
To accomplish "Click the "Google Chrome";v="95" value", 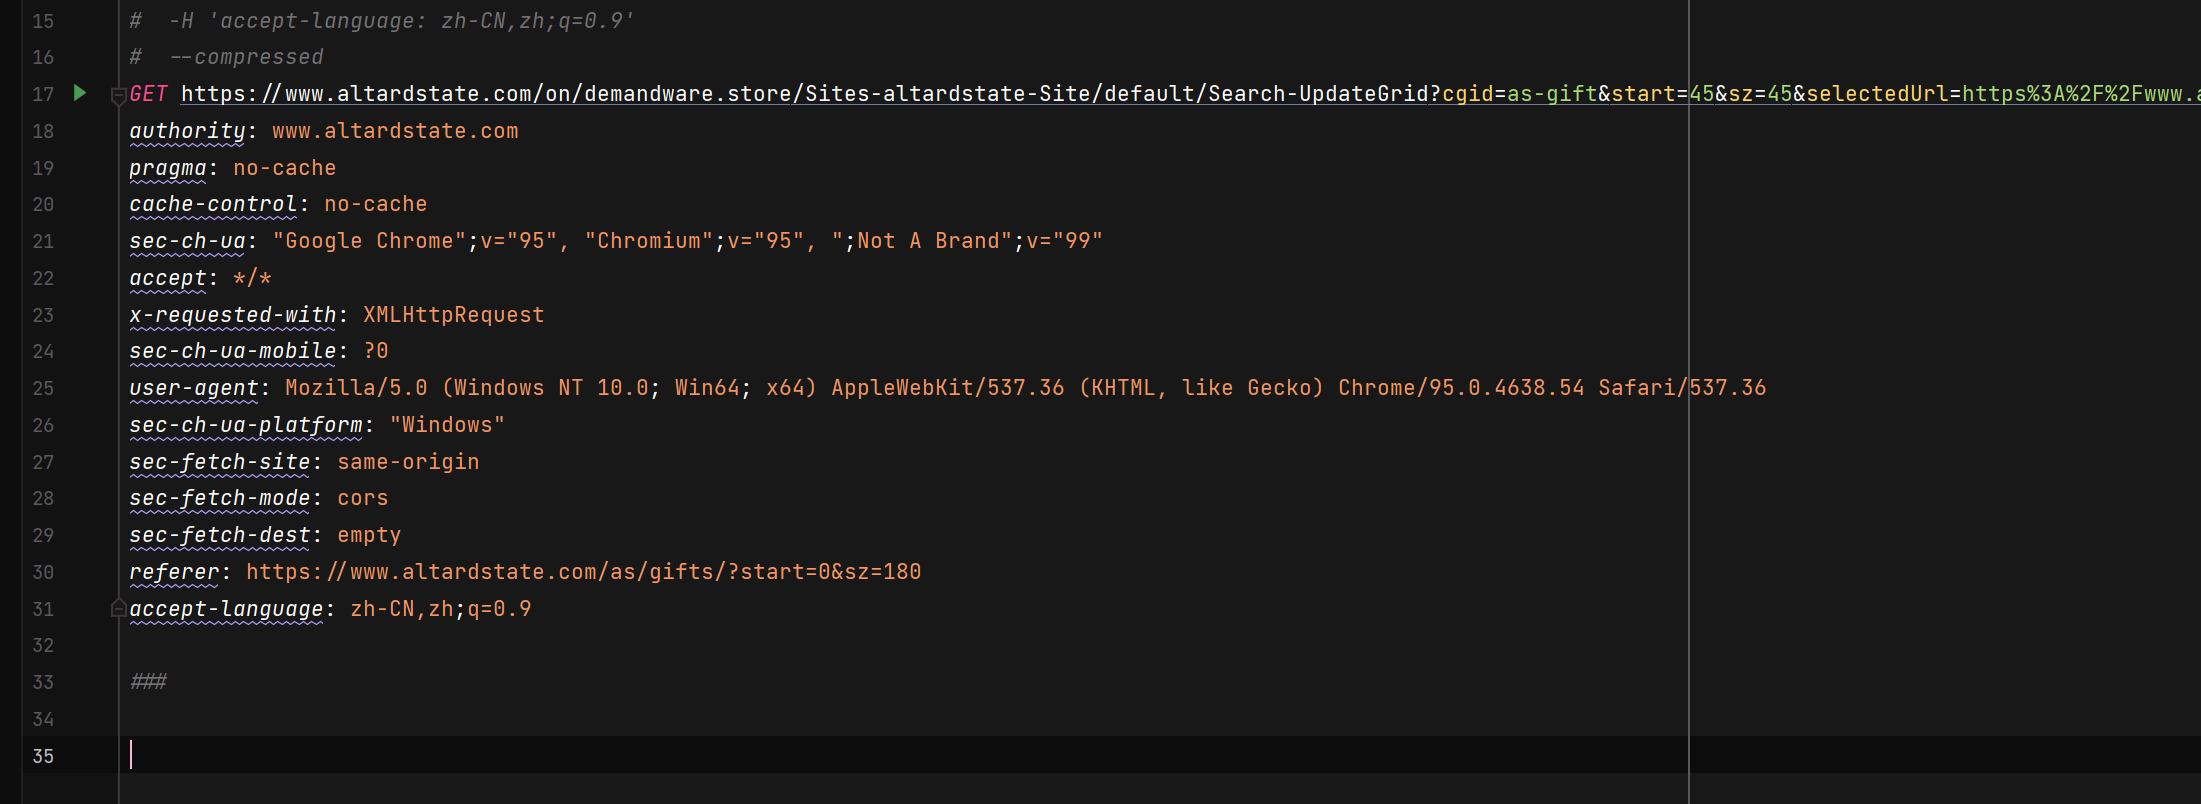I will click(415, 241).
